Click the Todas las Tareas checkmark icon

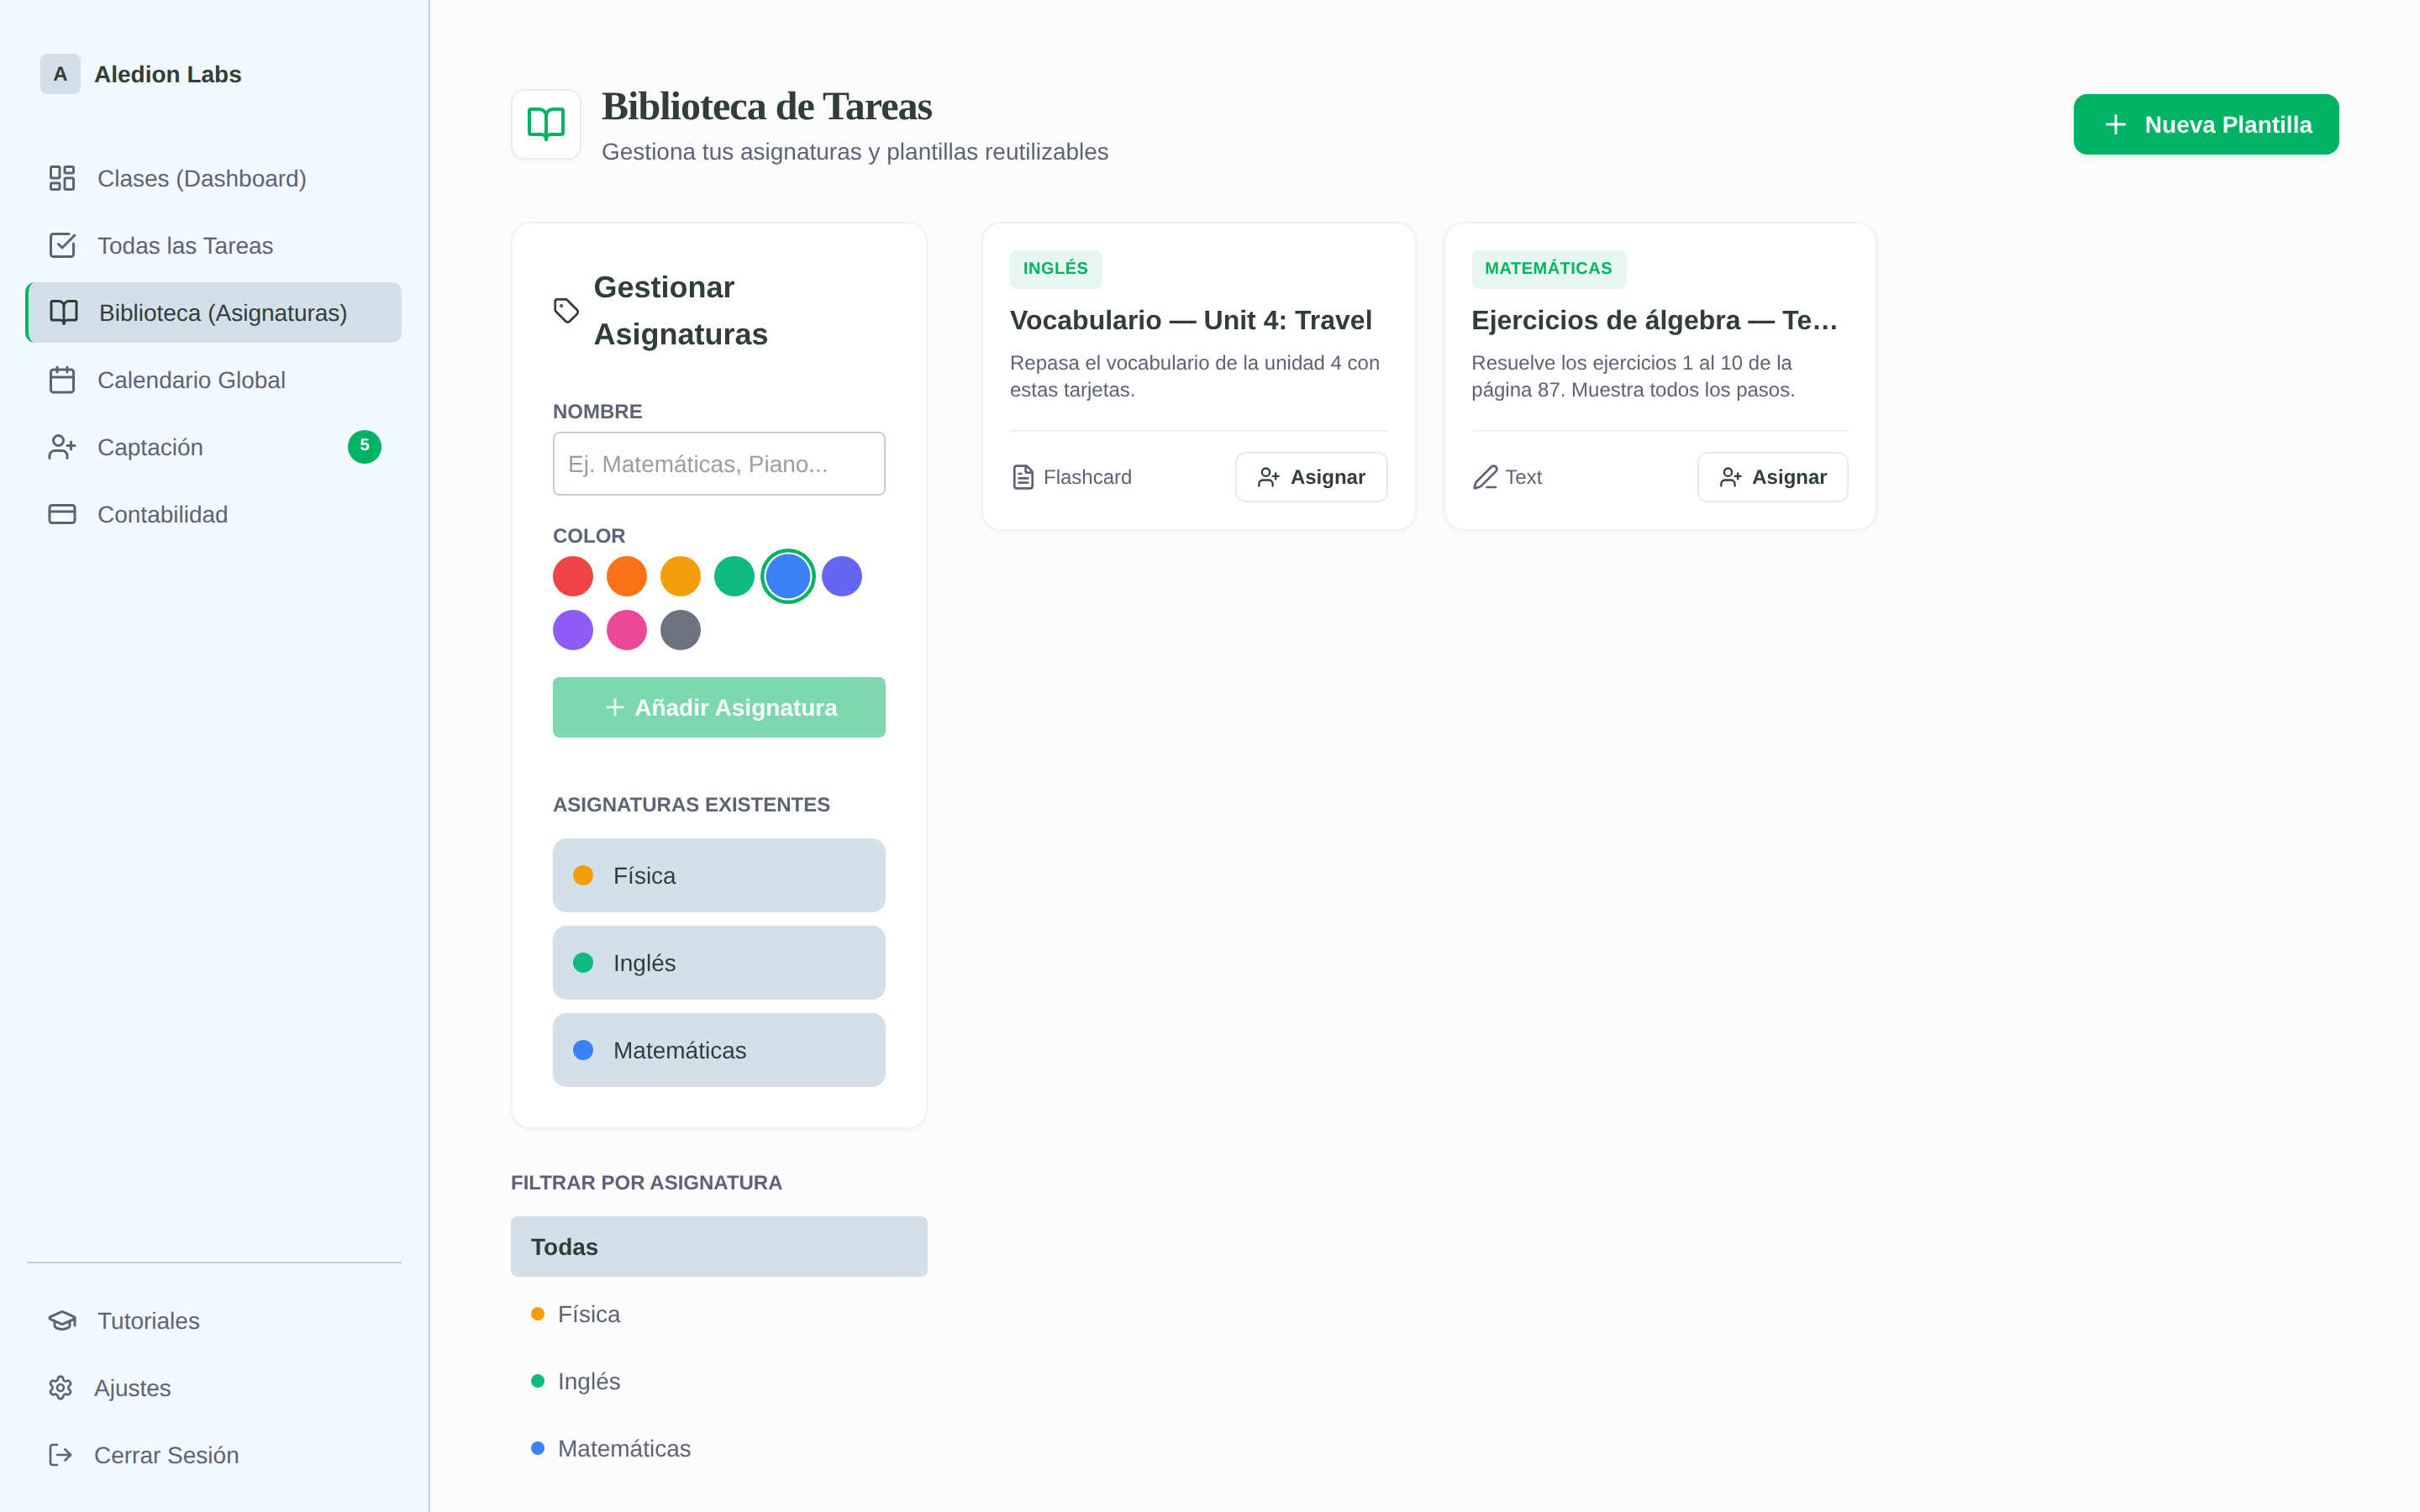[62, 245]
